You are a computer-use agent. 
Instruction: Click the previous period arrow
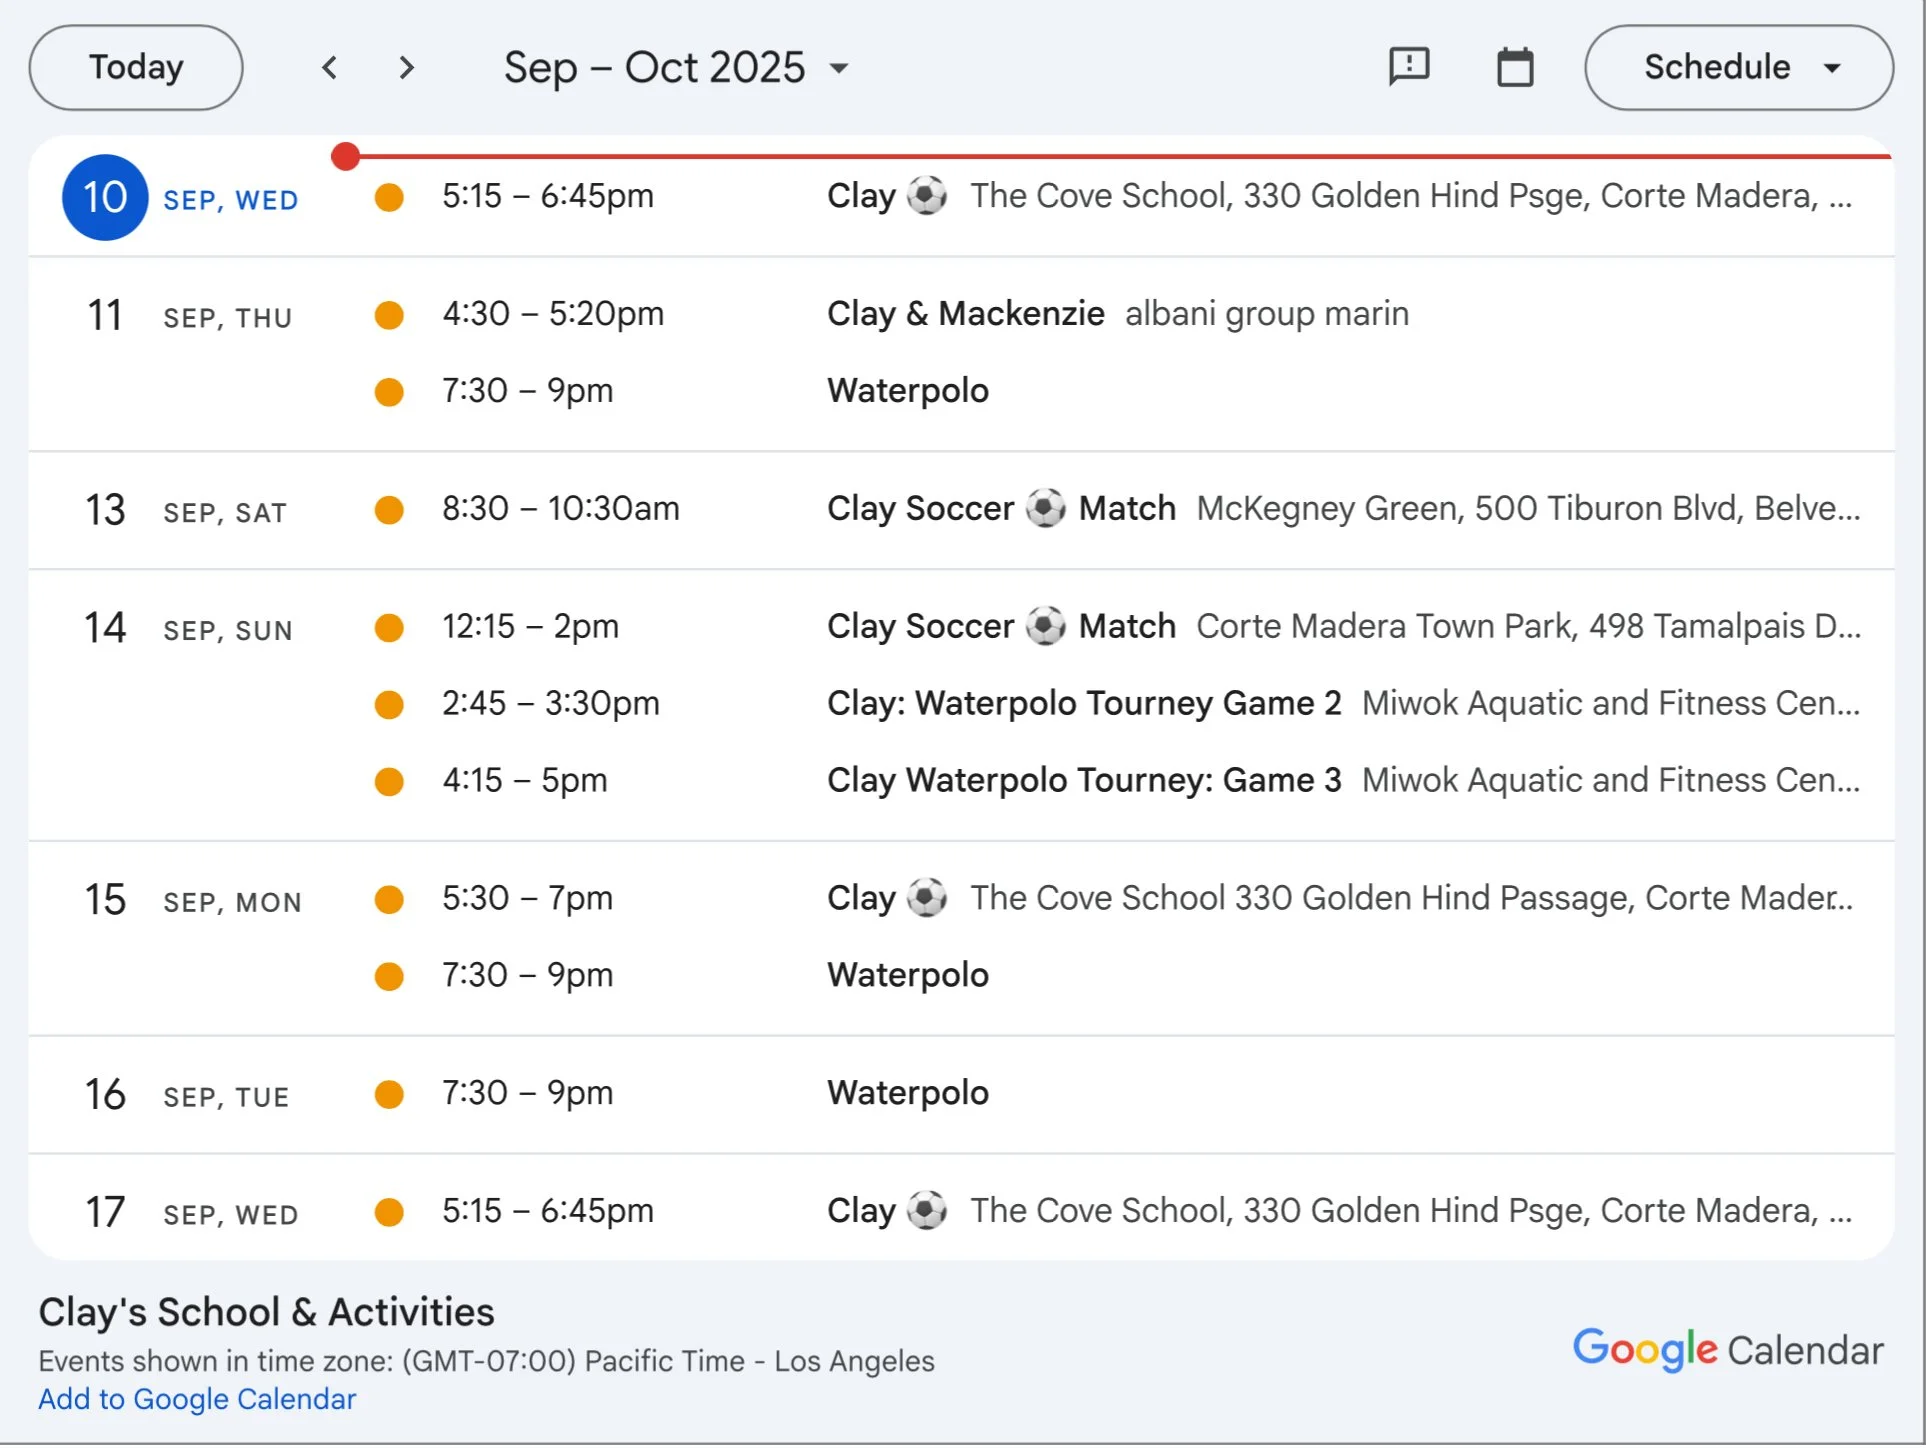329,68
